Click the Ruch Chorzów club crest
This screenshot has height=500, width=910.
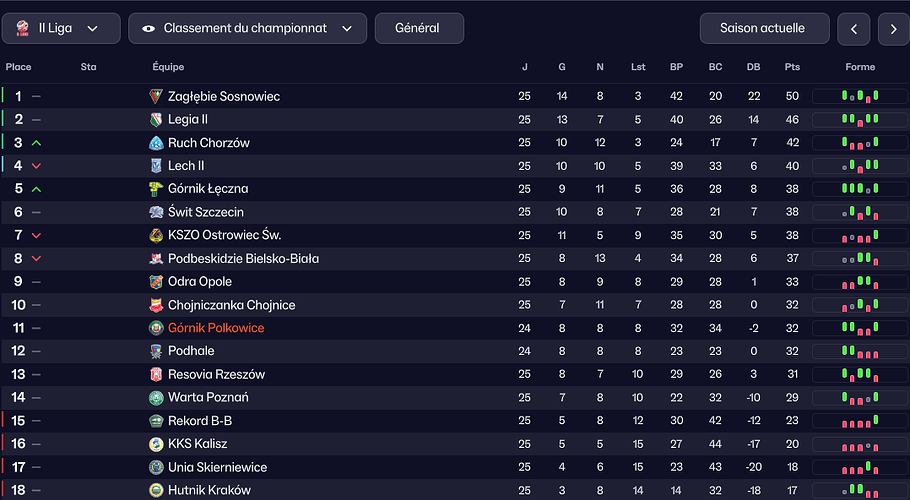pyautogui.click(x=156, y=143)
